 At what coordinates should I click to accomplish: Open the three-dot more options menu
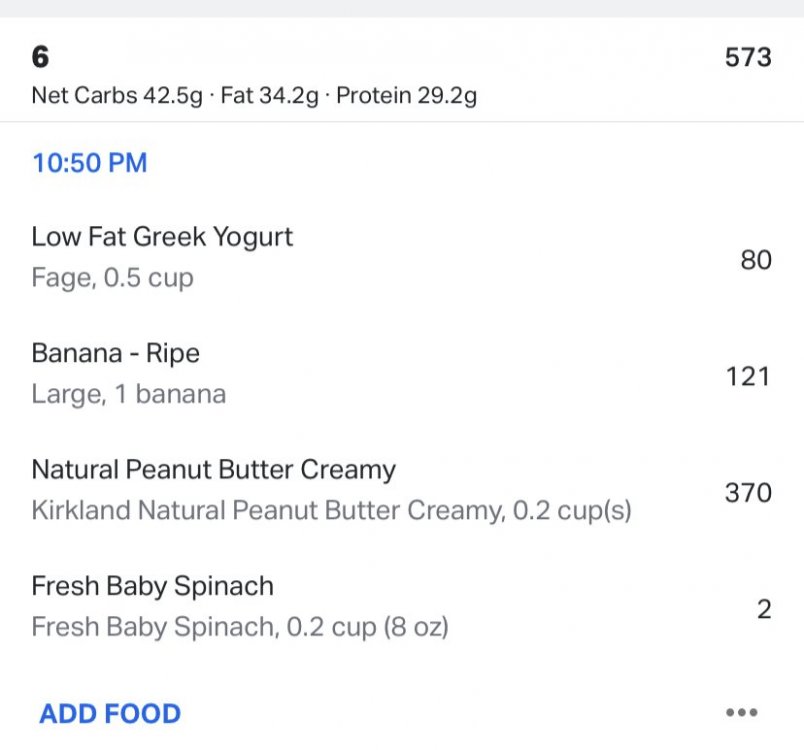pos(741,713)
